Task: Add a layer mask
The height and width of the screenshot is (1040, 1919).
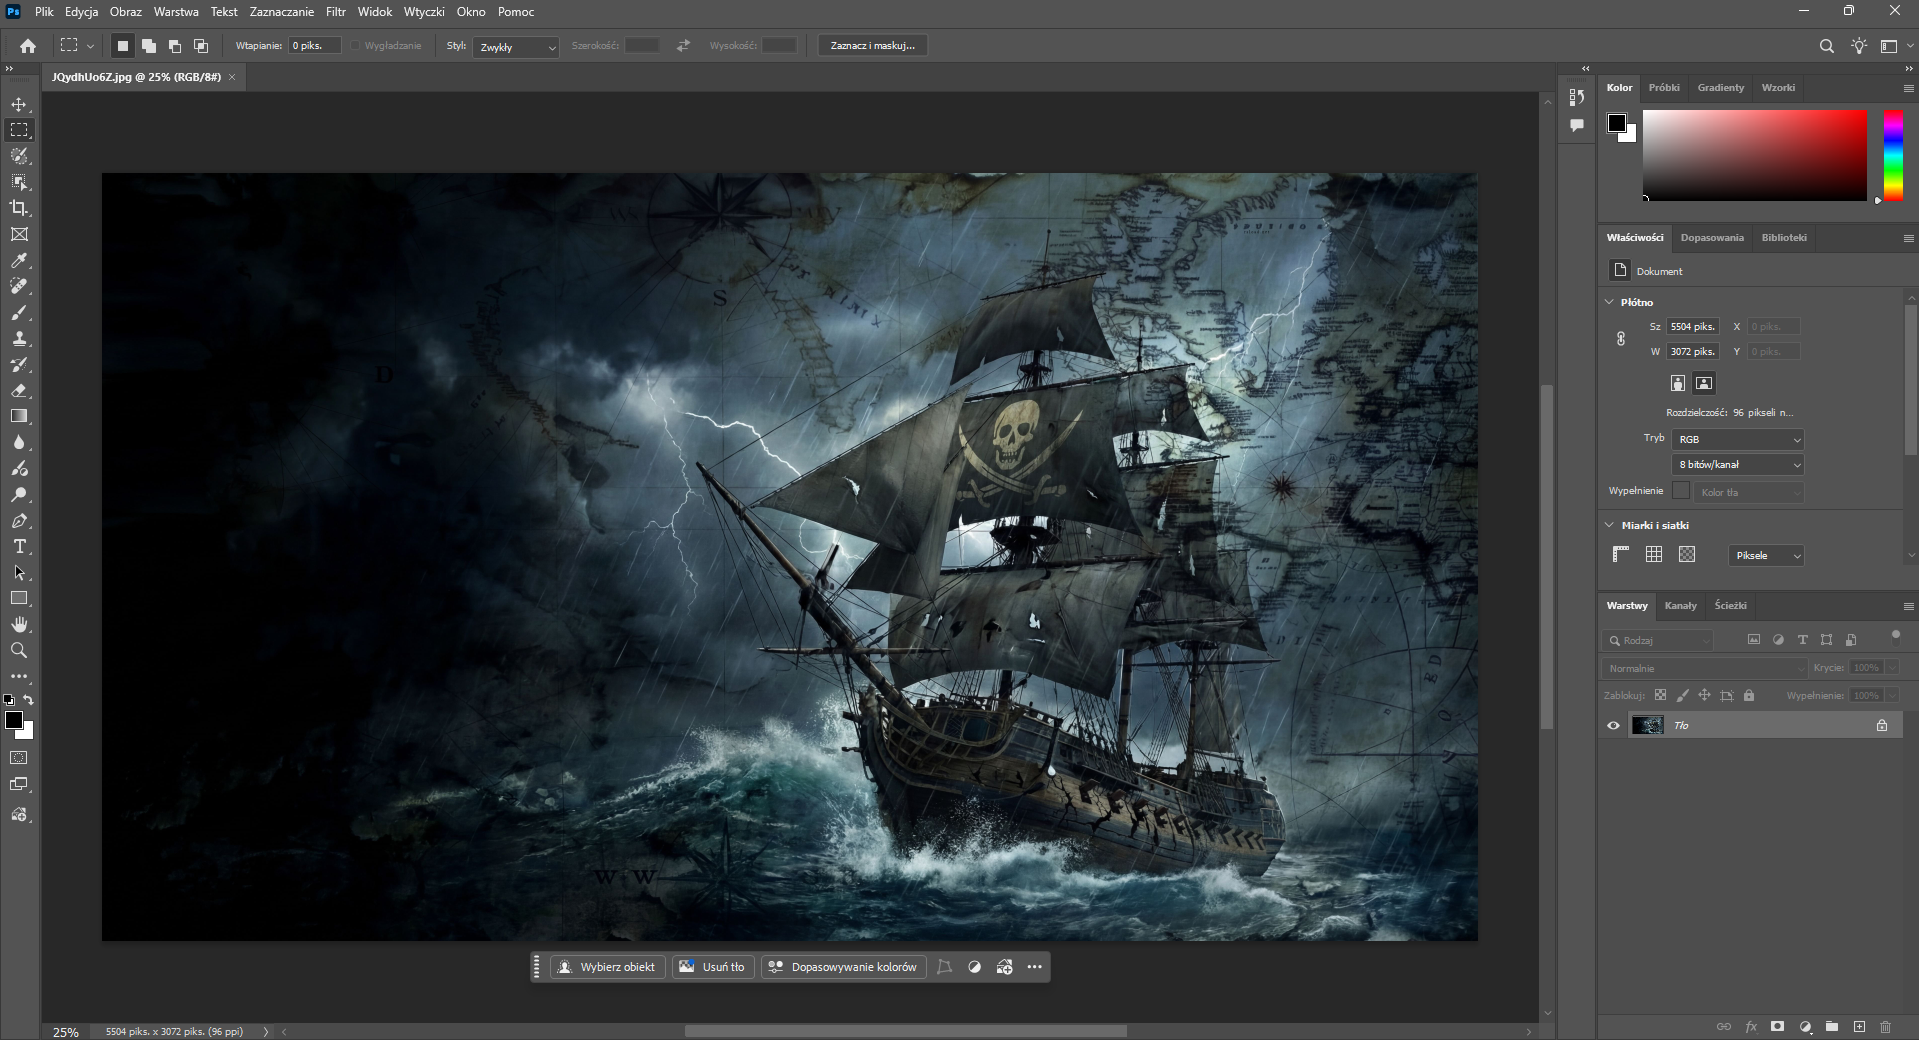Action: [x=1777, y=1026]
